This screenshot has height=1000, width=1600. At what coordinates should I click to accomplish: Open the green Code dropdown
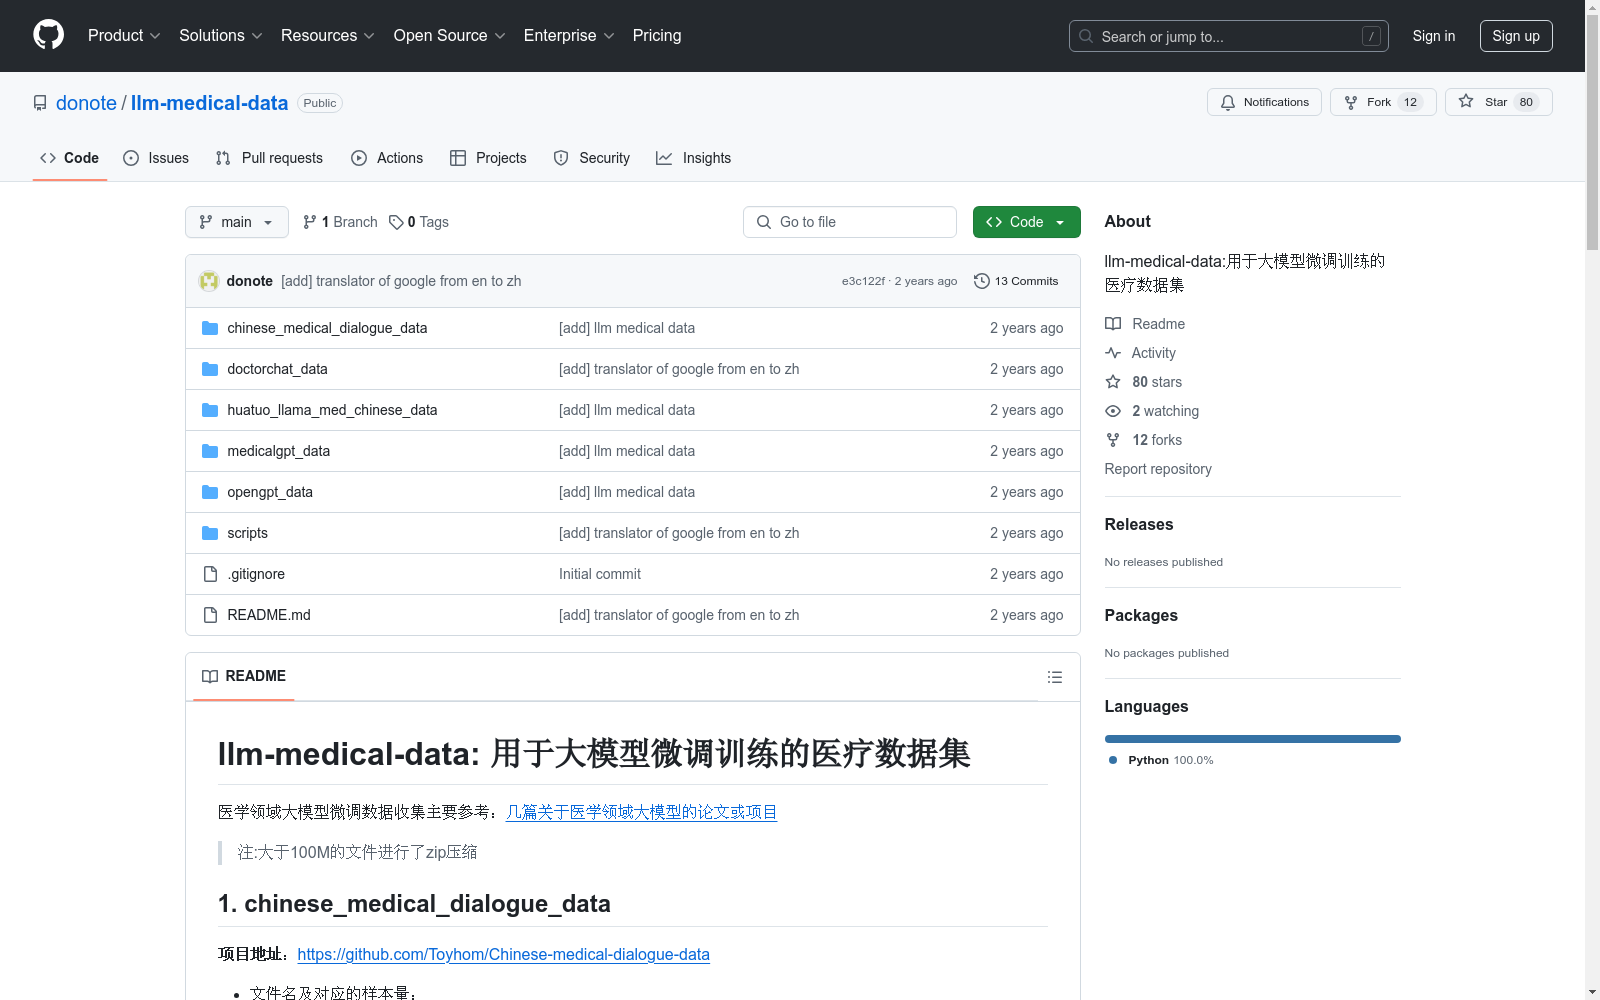pos(1026,222)
